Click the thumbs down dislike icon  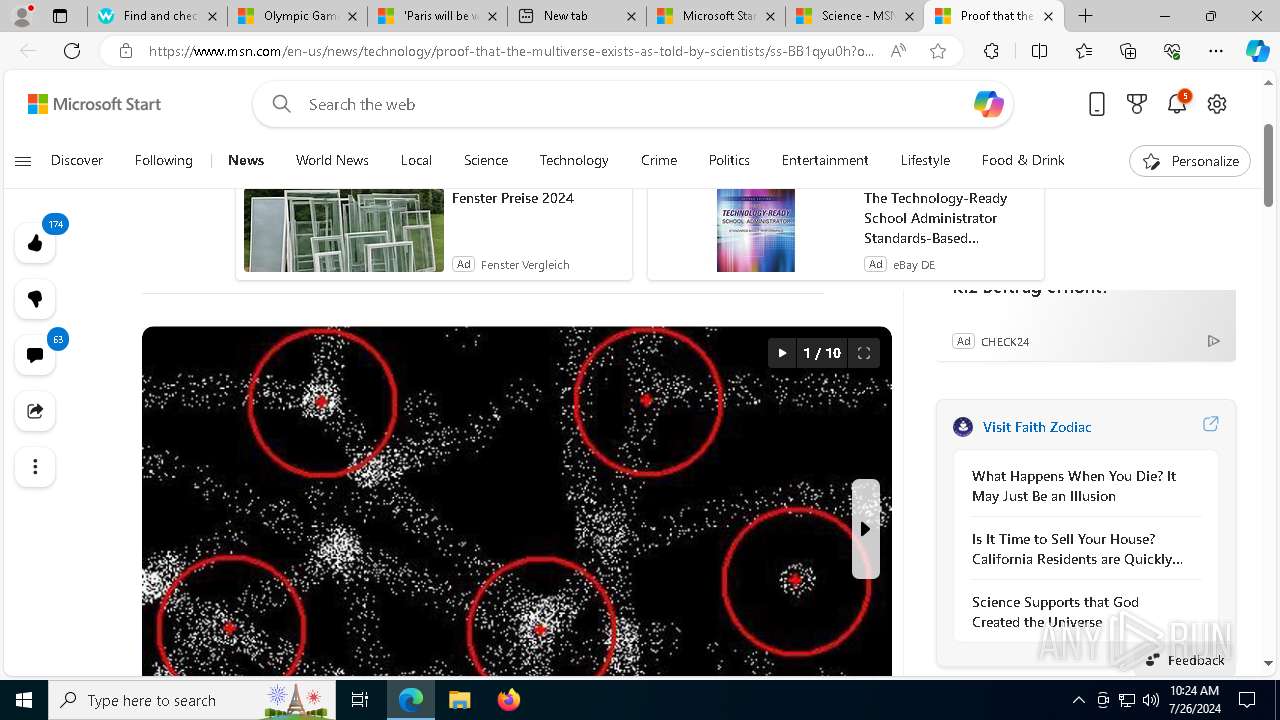pos(35,299)
